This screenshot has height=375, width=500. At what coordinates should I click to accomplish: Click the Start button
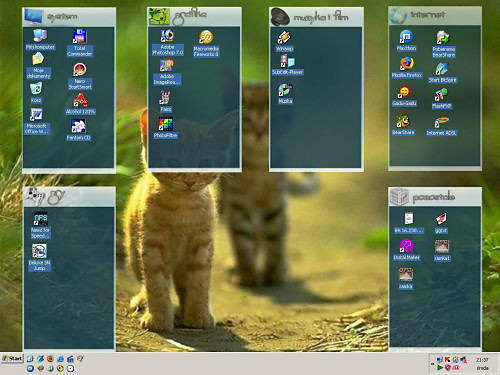click(12, 359)
